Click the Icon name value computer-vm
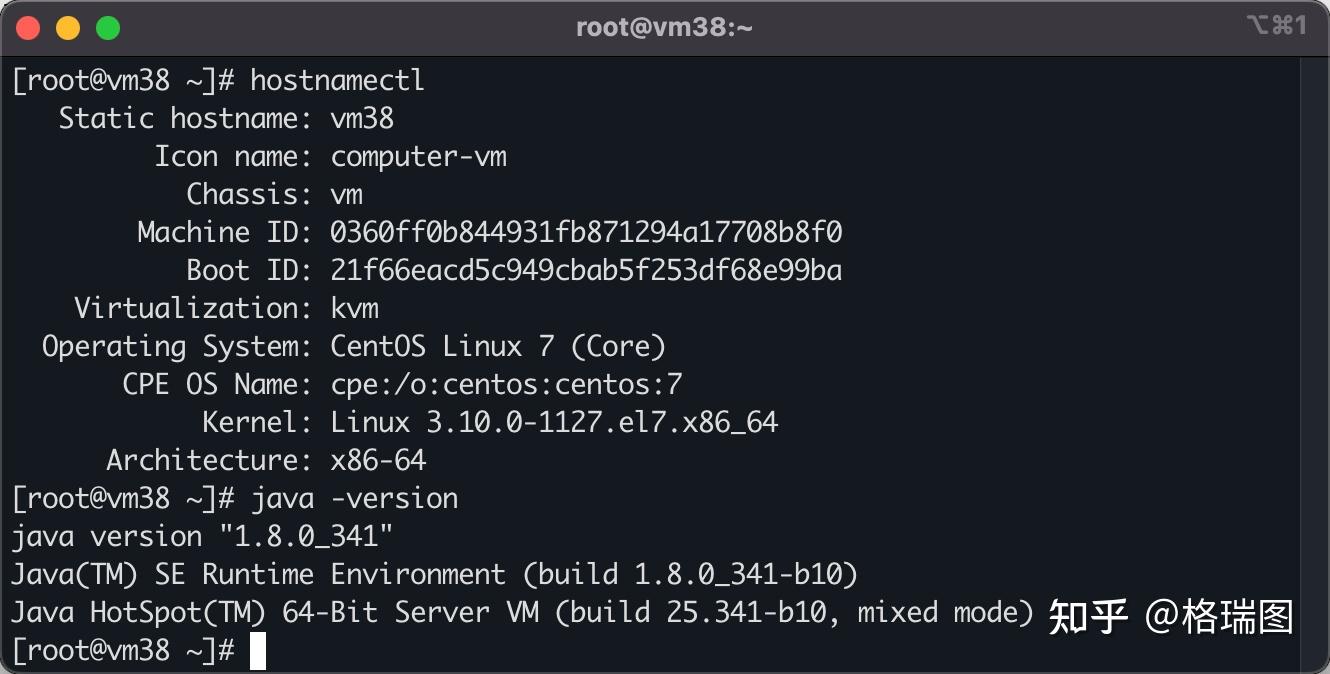 tap(418, 157)
